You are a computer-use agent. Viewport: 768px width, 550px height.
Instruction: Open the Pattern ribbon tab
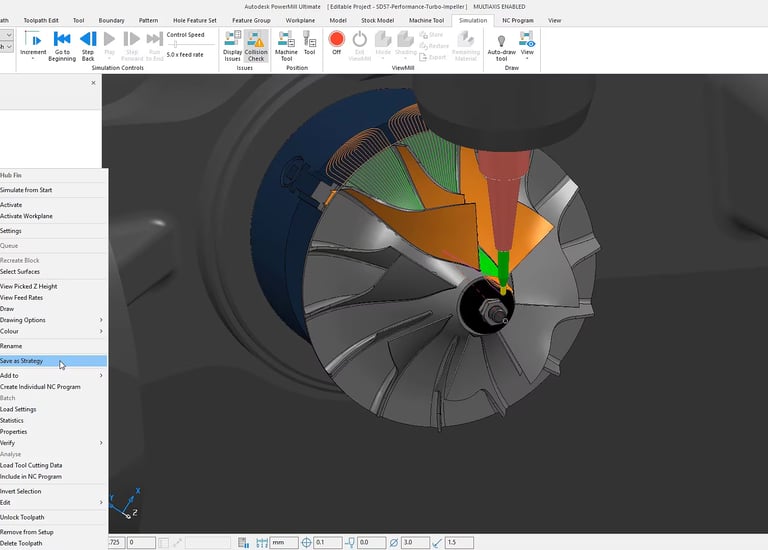point(148,21)
